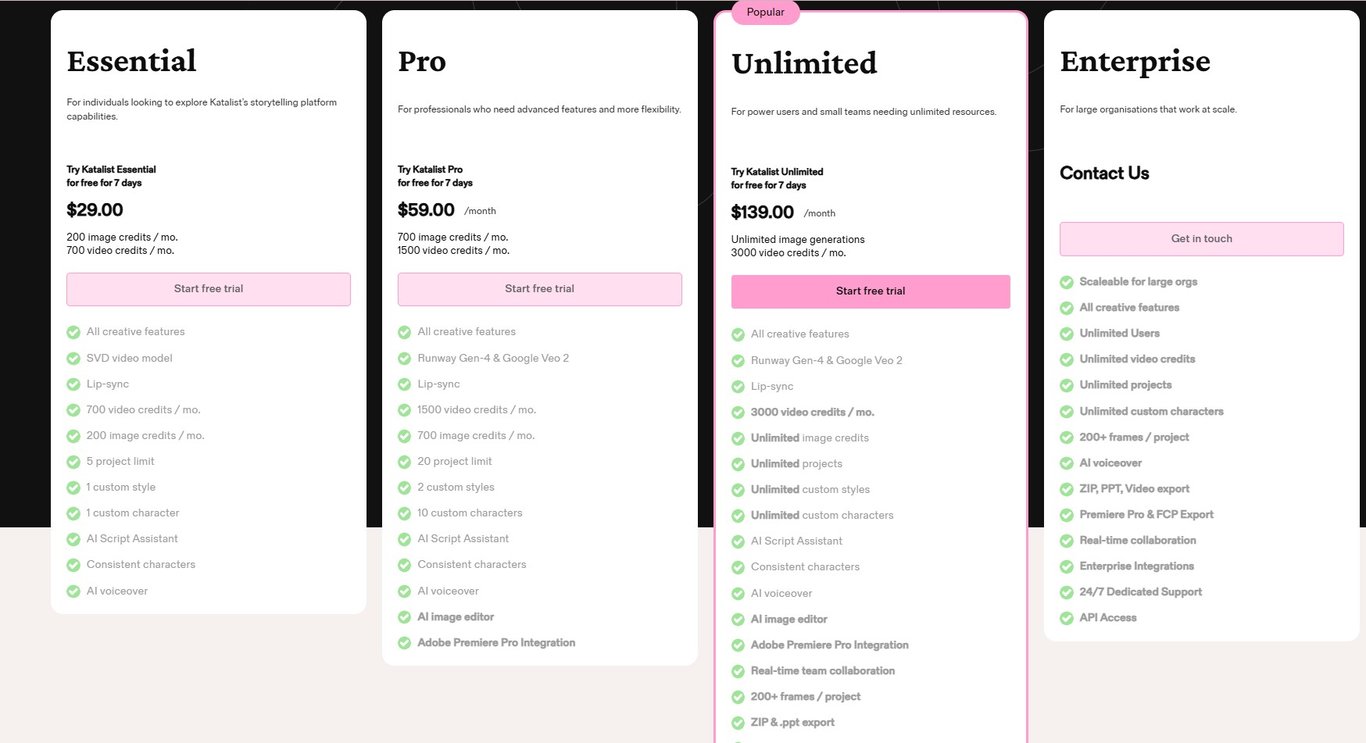Screen dimensions: 1366x743
Task: Click the Popular badge above Unlimited
Action: pos(766,12)
